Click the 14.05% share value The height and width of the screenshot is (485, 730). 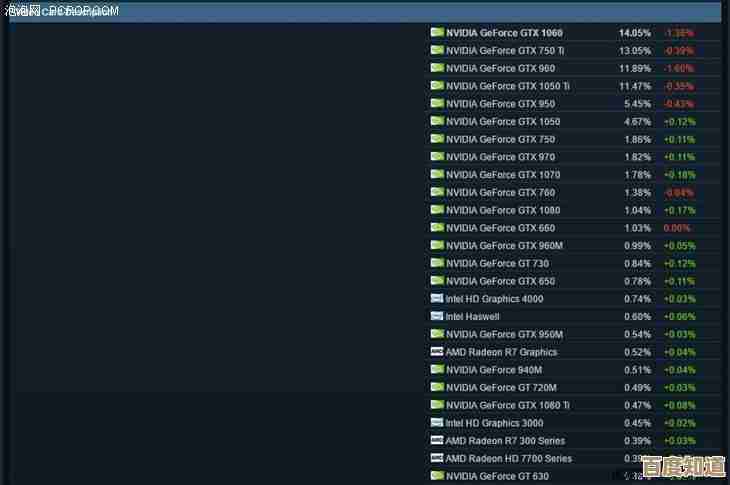click(x=634, y=33)
